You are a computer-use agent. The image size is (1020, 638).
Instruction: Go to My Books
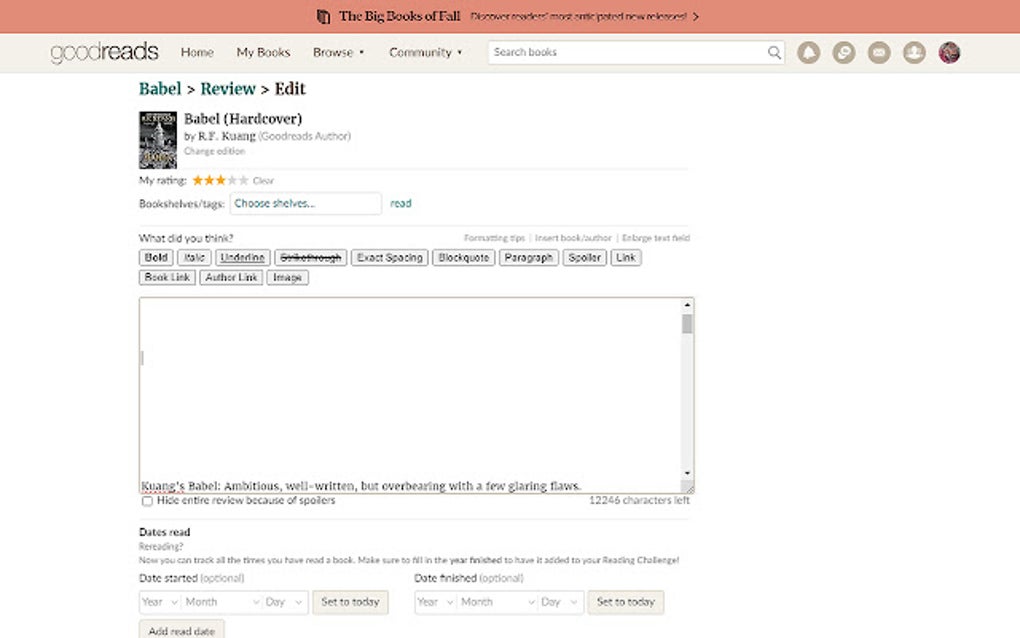coord(263,51)
